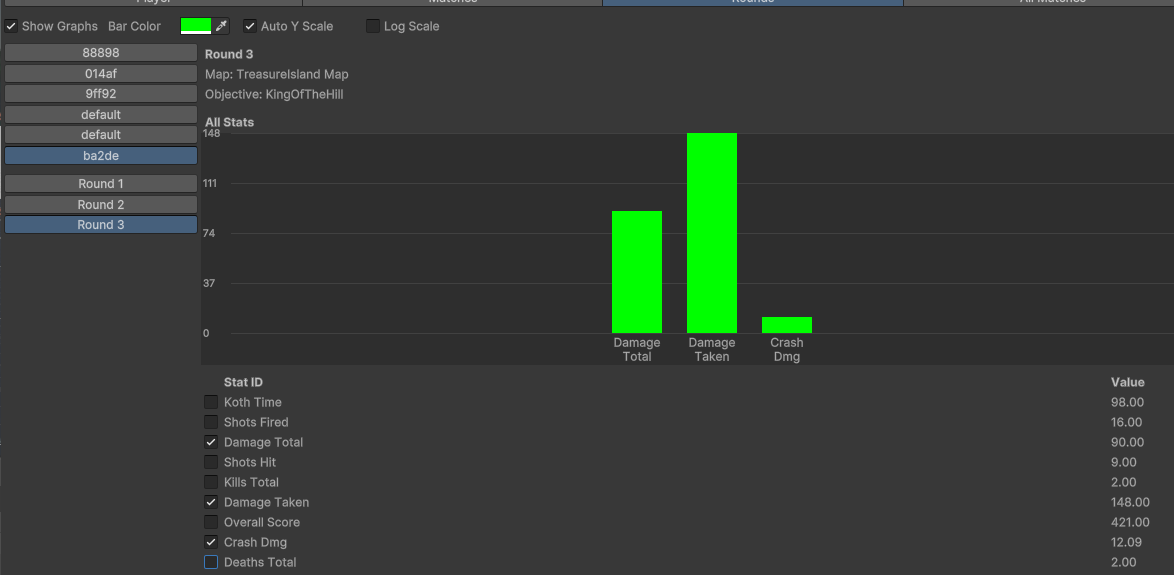This screenshot has height=575, width=1174.
Task: Check the Deaths Total checkbox
Action: point(211,562)
